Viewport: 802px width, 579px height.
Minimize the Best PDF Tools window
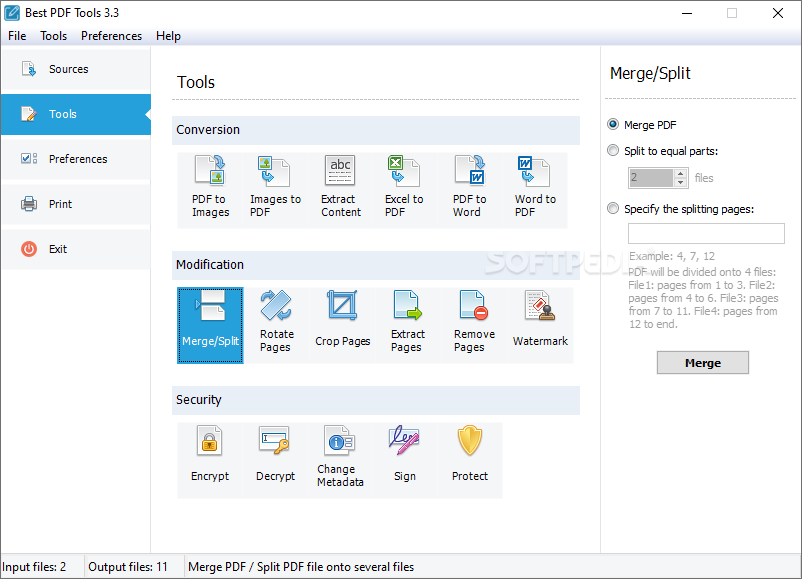pyautogui.click(x=687, y=13)
